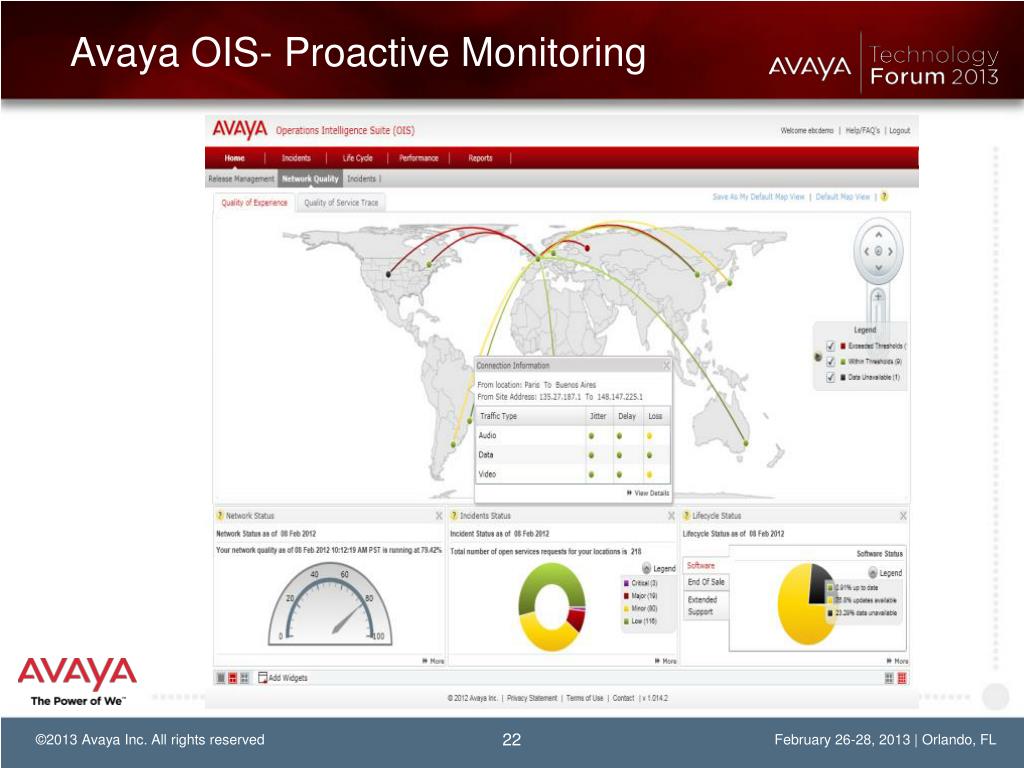The width and height of the screenshot is (1024, 768).
Task: Pan the map right with the arrow
Action: coord(890,251)
